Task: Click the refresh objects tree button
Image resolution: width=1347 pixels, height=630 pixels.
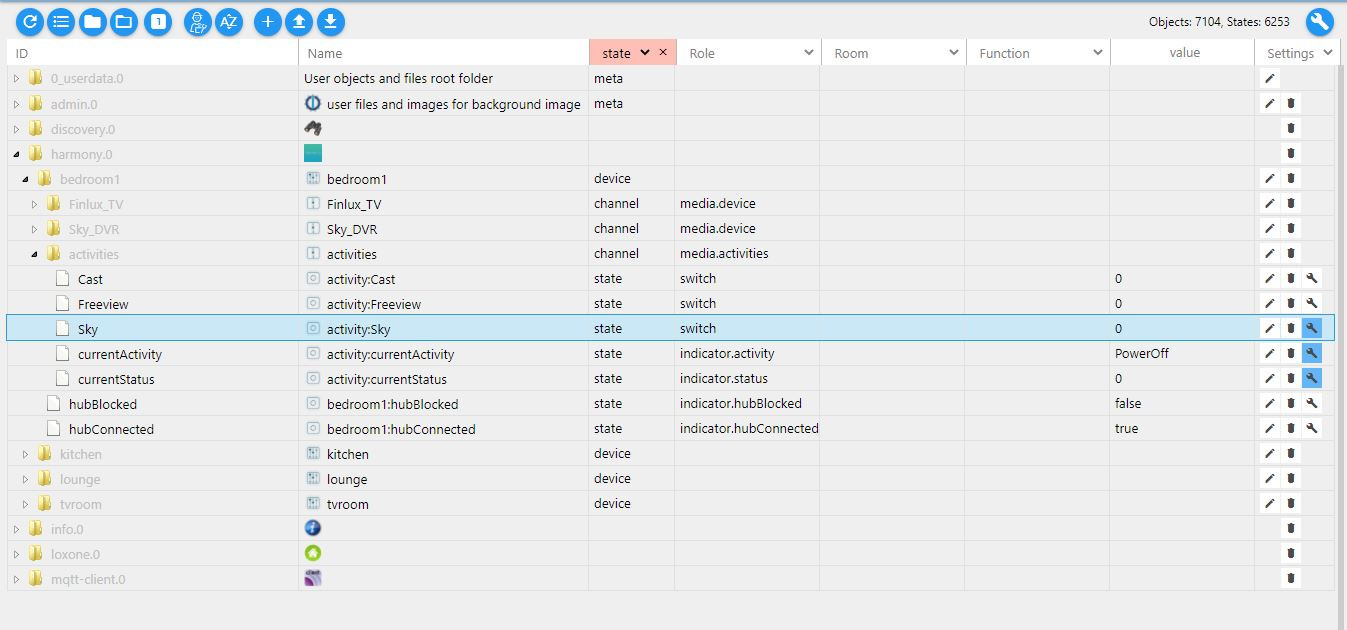Action: click(x=30, y=21)
